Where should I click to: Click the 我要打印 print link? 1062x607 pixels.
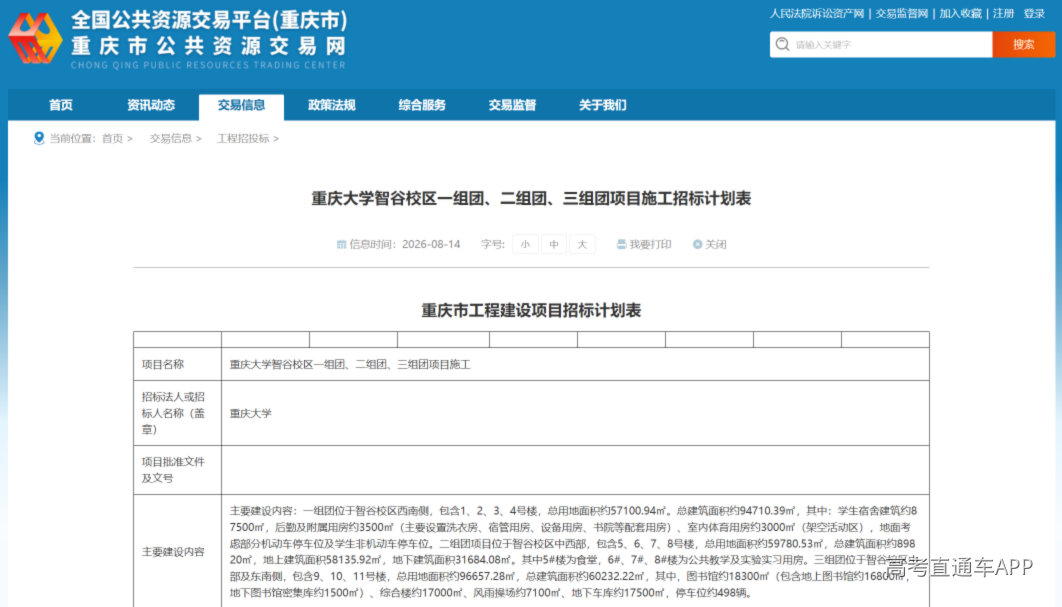650,245
